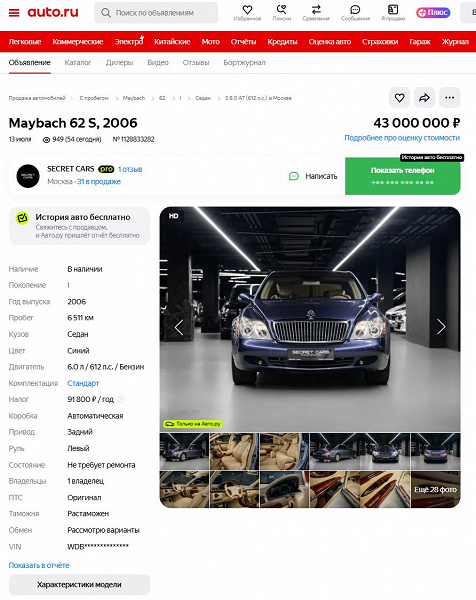The width and height of the screenshot is (476, 600).
Task: Click the search field Поиск по объявлениям
Action: tap(156, 13)
